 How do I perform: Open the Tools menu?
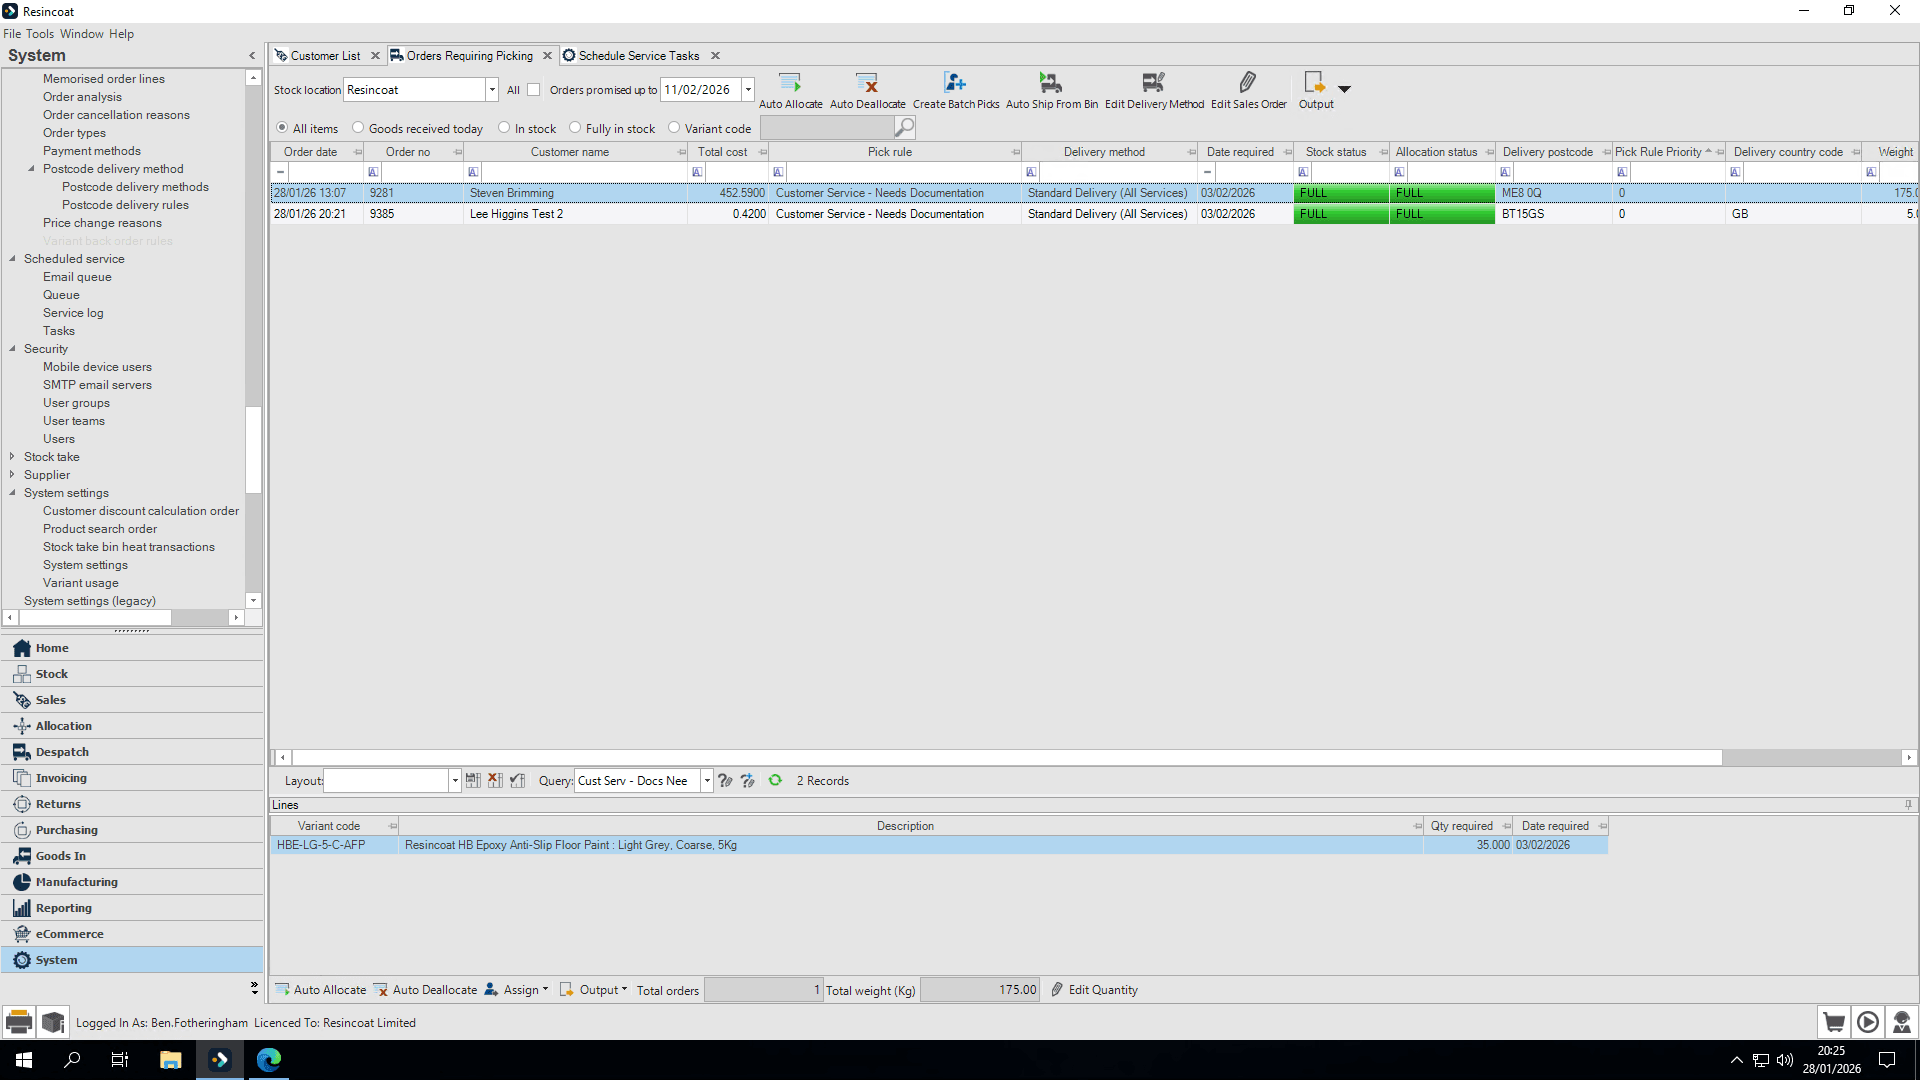(40, 34)
